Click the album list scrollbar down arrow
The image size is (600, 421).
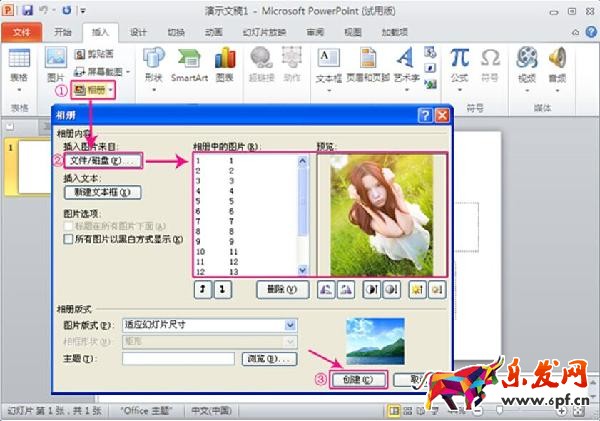pyautogui.click(x=302, y=270)
